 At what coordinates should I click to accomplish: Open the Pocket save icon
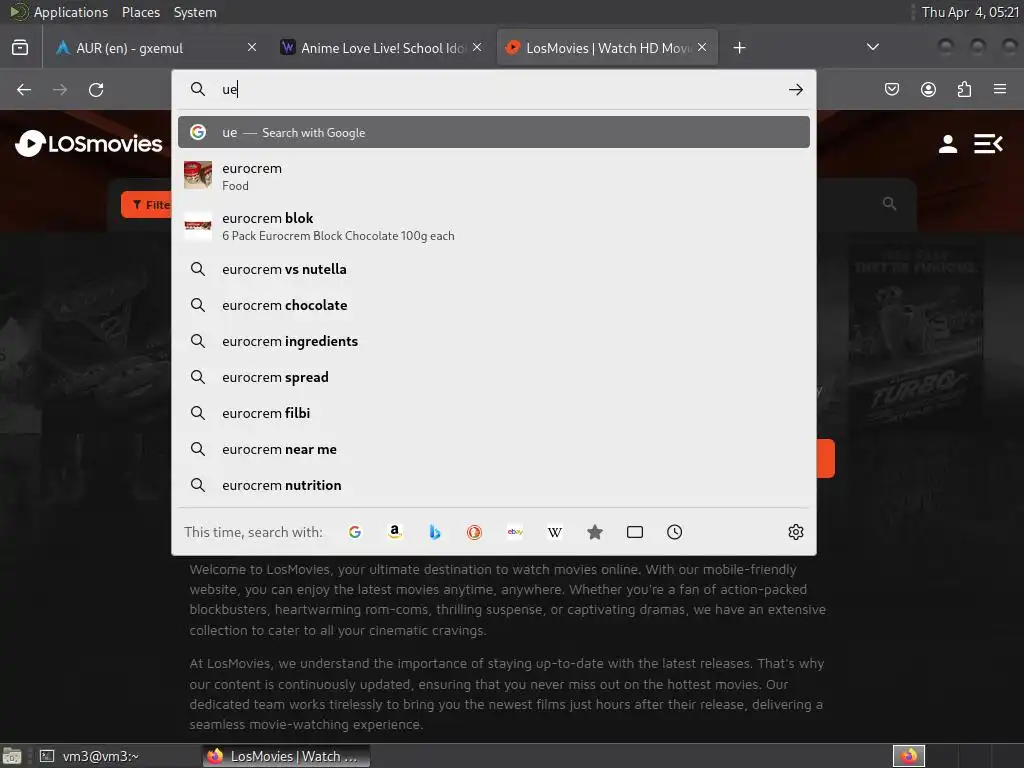(x=891, y=89)
